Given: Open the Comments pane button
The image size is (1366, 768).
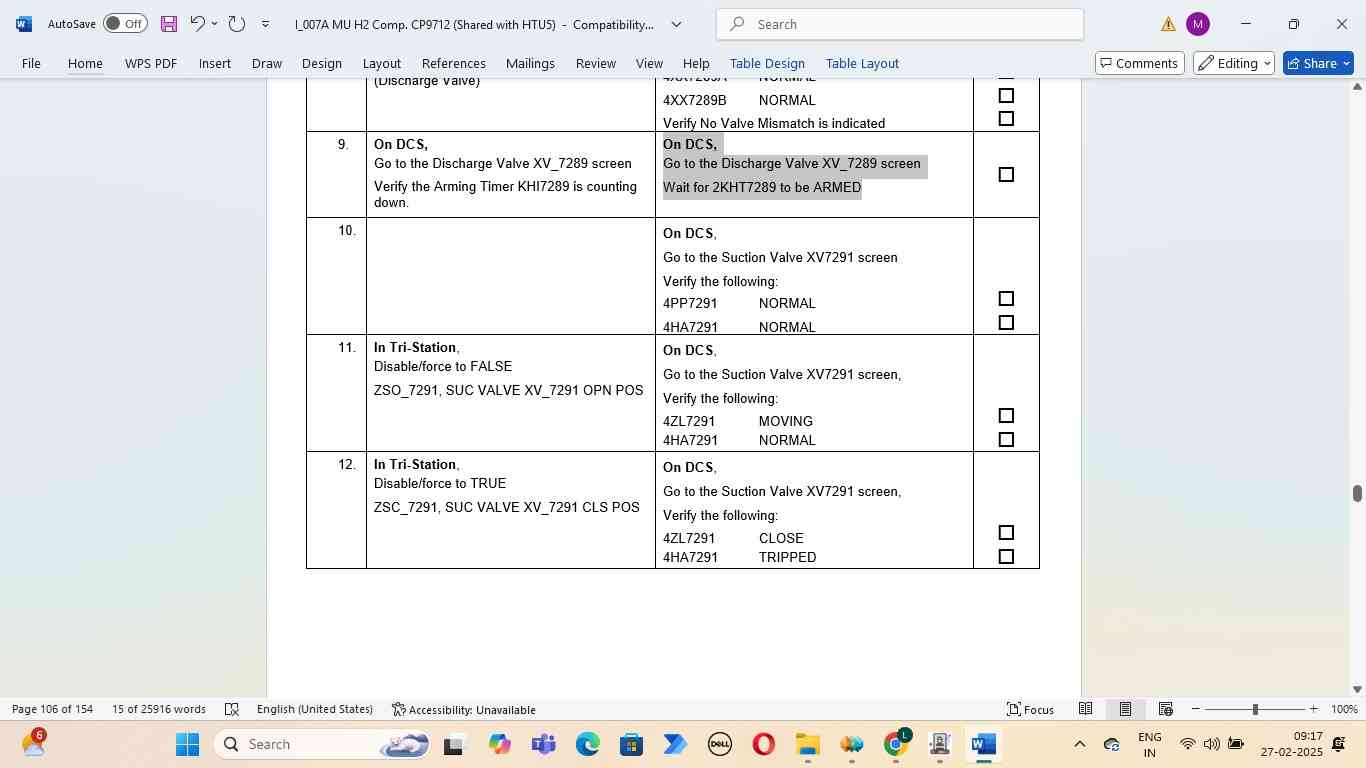Looking at the screenshot, I should [1138, 63].
